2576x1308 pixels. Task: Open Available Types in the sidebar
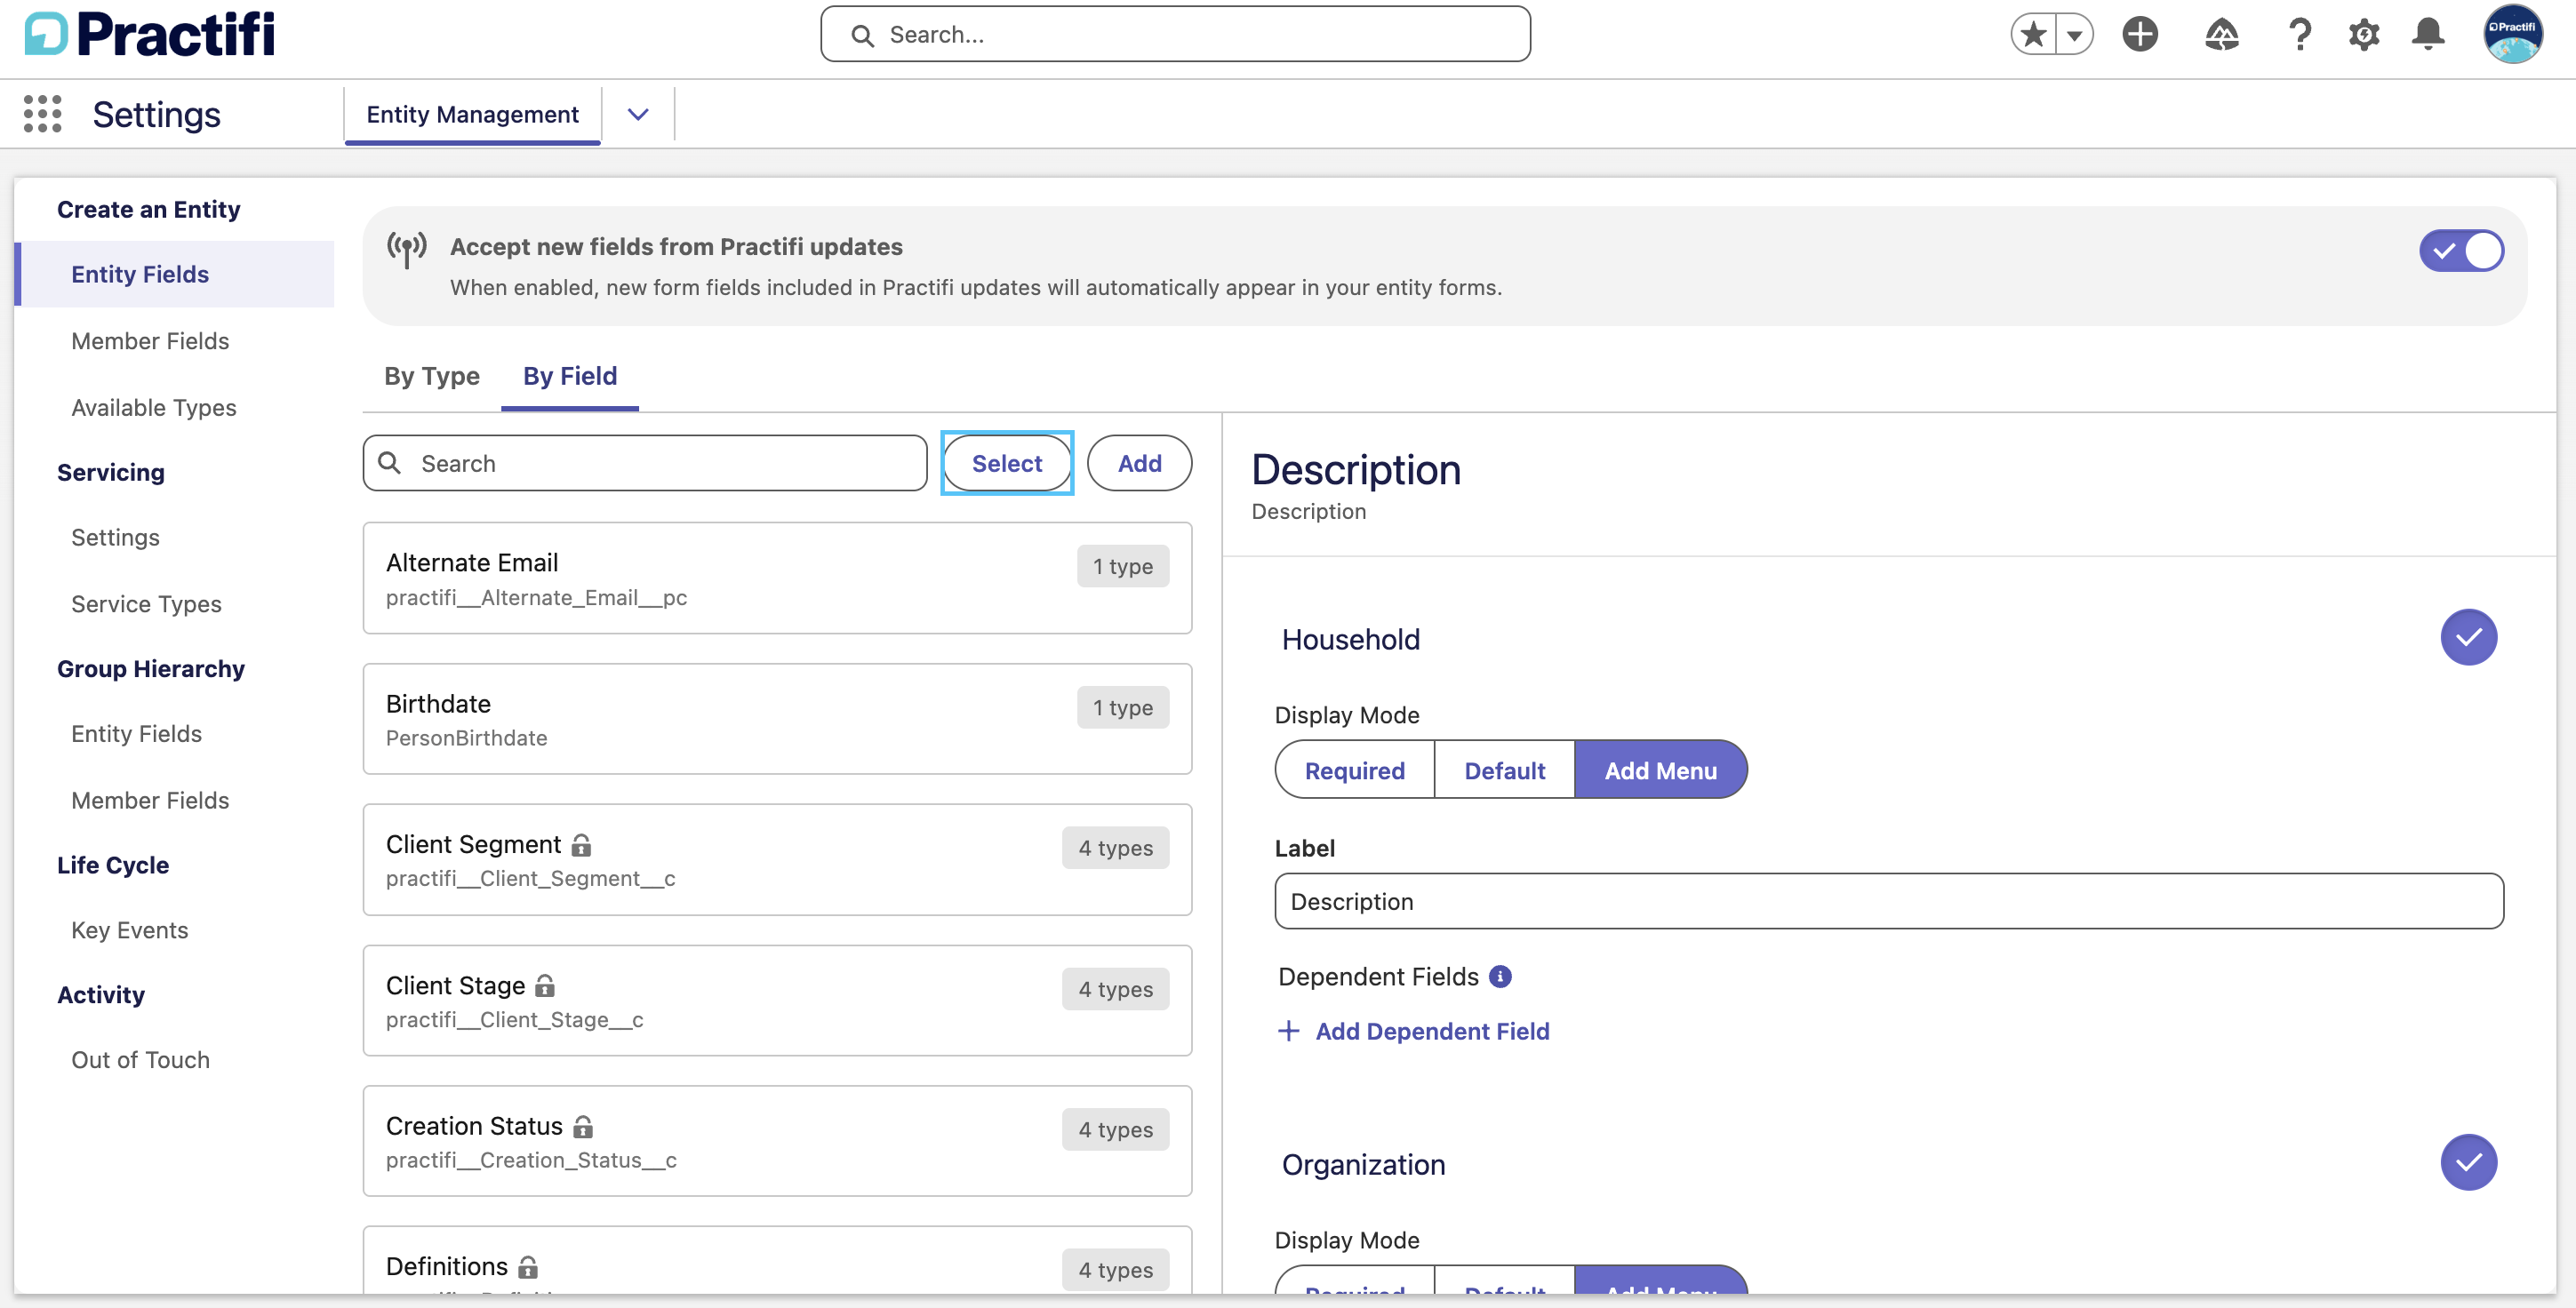153,408
